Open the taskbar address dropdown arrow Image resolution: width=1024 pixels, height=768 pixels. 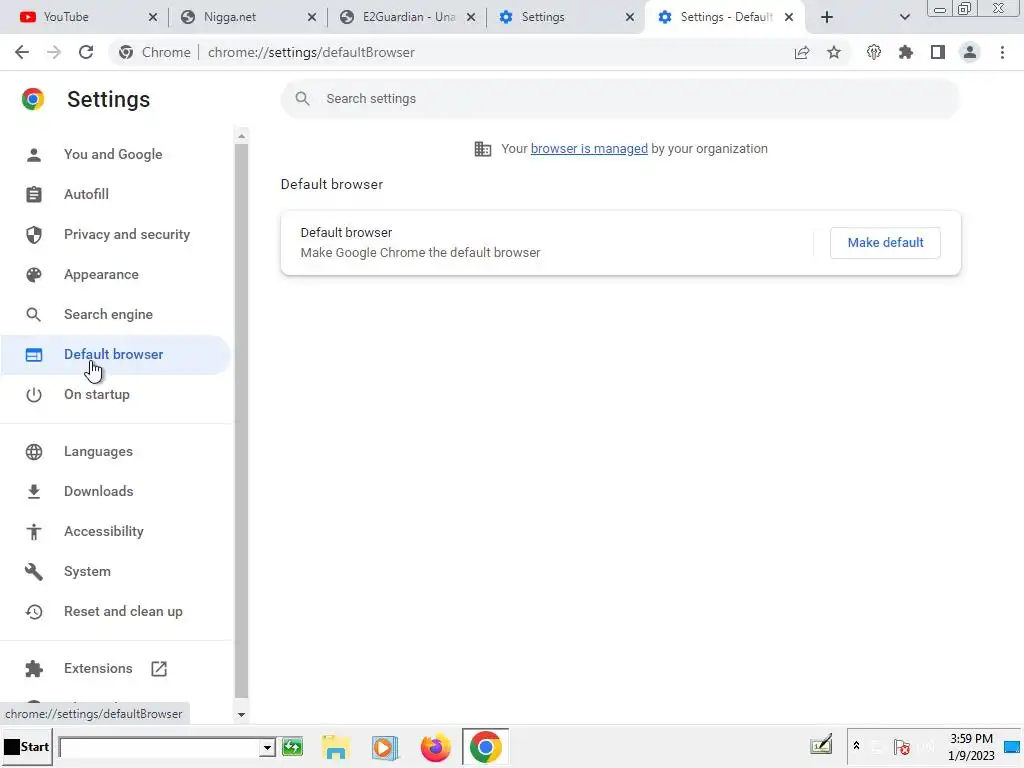coord(267,747)
